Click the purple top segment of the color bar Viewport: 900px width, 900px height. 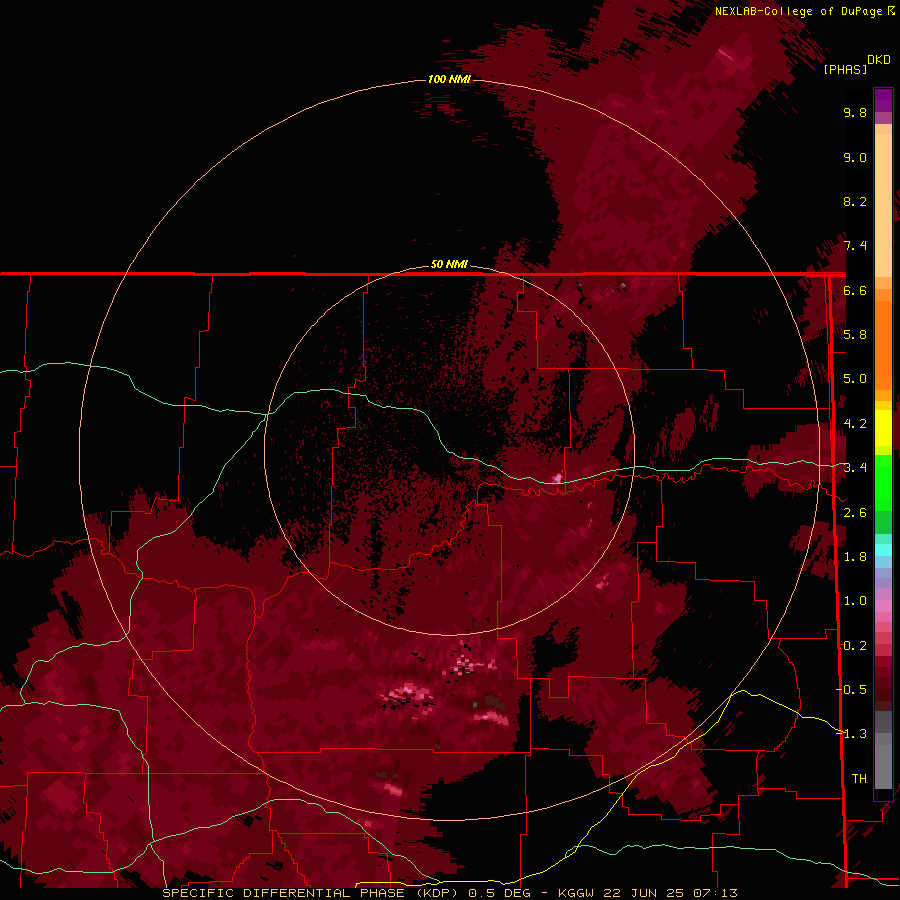[x=883, y=100]
